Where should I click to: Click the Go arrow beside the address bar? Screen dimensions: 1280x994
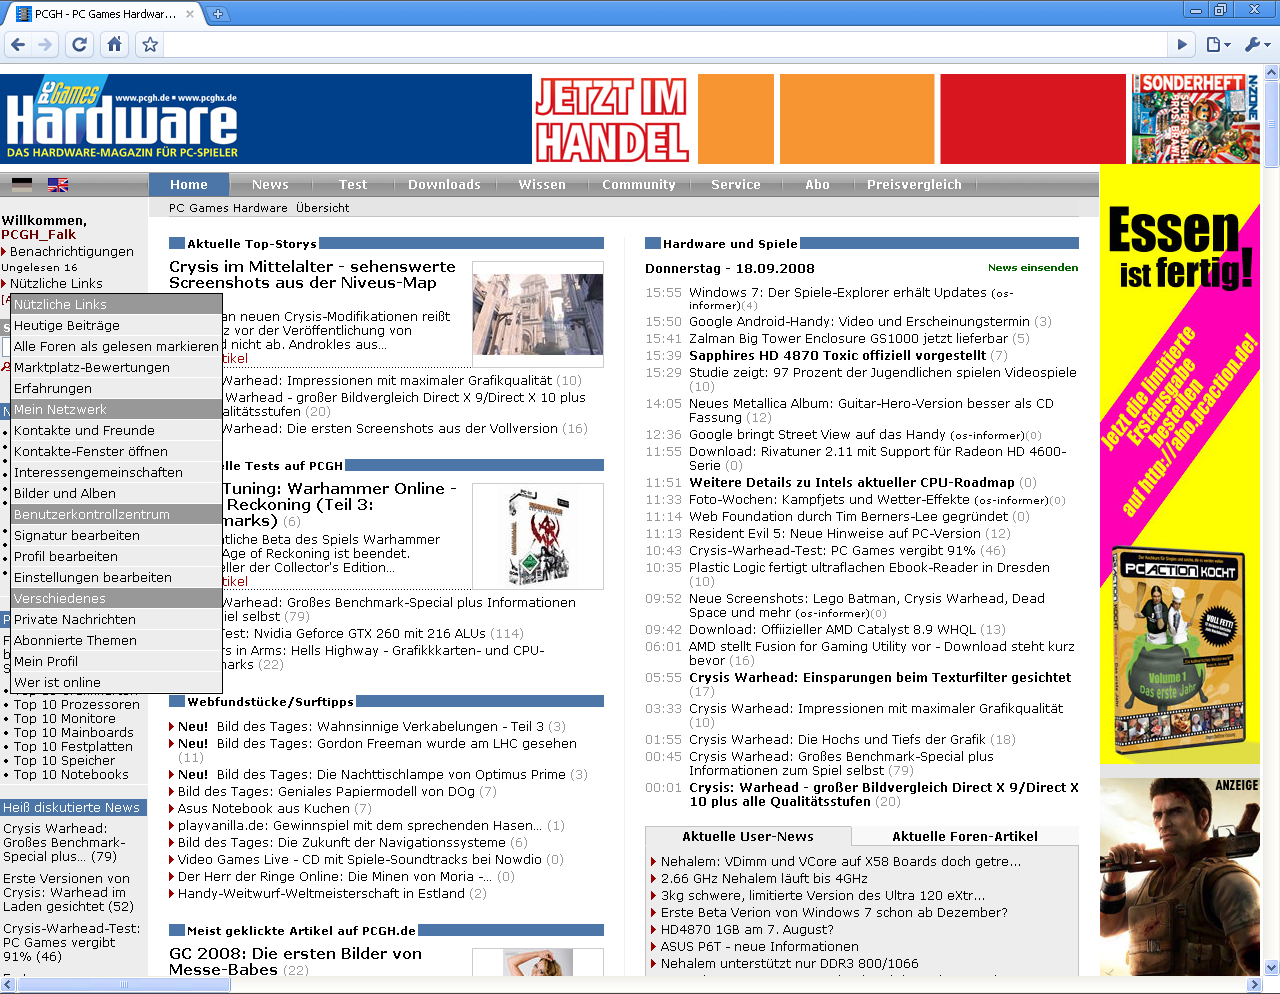[1182, 44]
